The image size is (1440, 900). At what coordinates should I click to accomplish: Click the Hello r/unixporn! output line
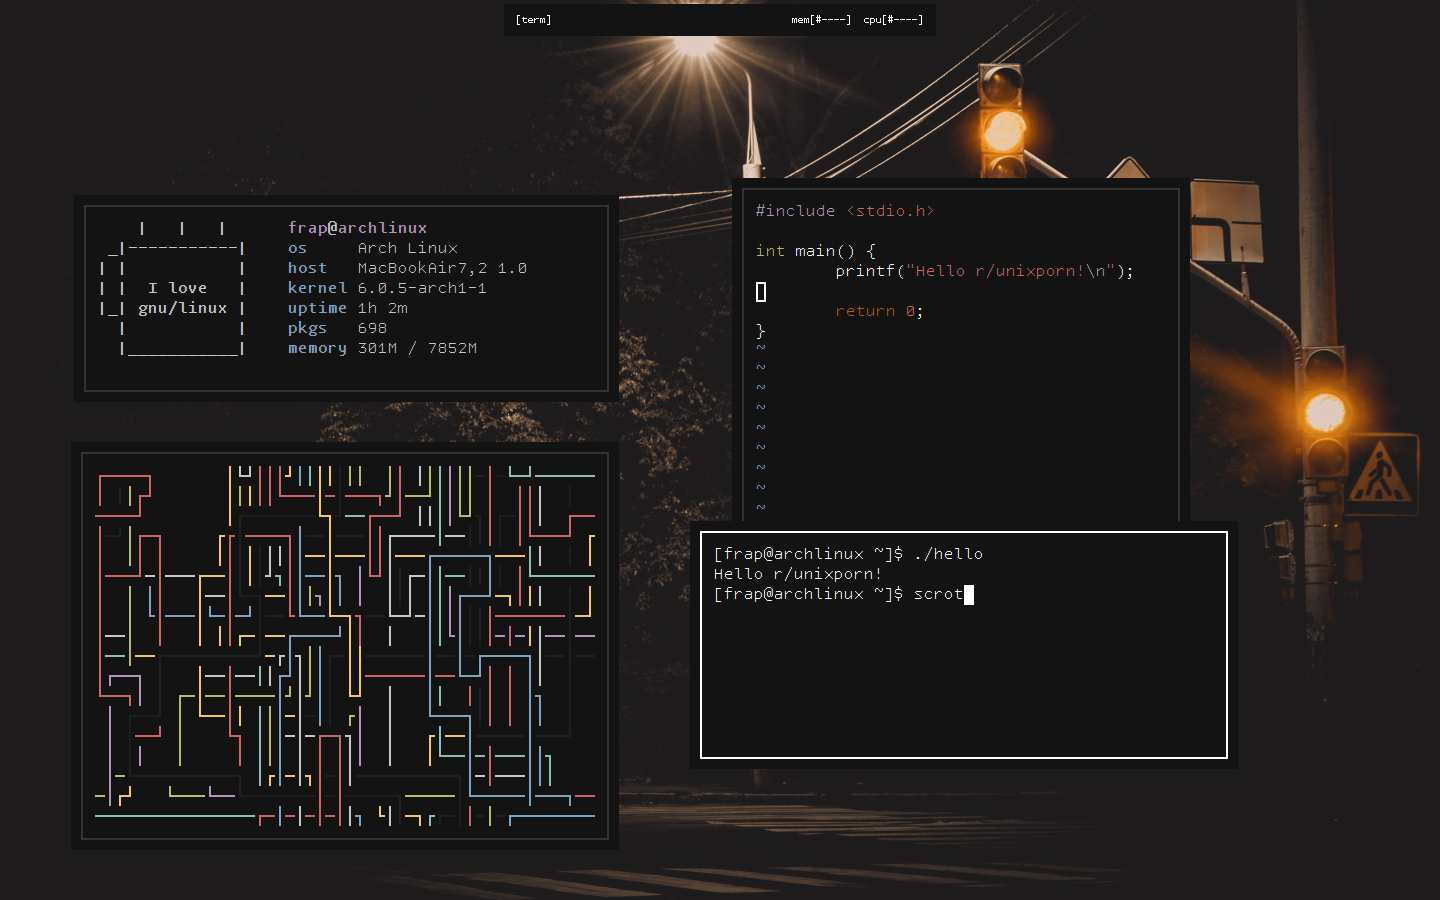[x=797, y=573]
